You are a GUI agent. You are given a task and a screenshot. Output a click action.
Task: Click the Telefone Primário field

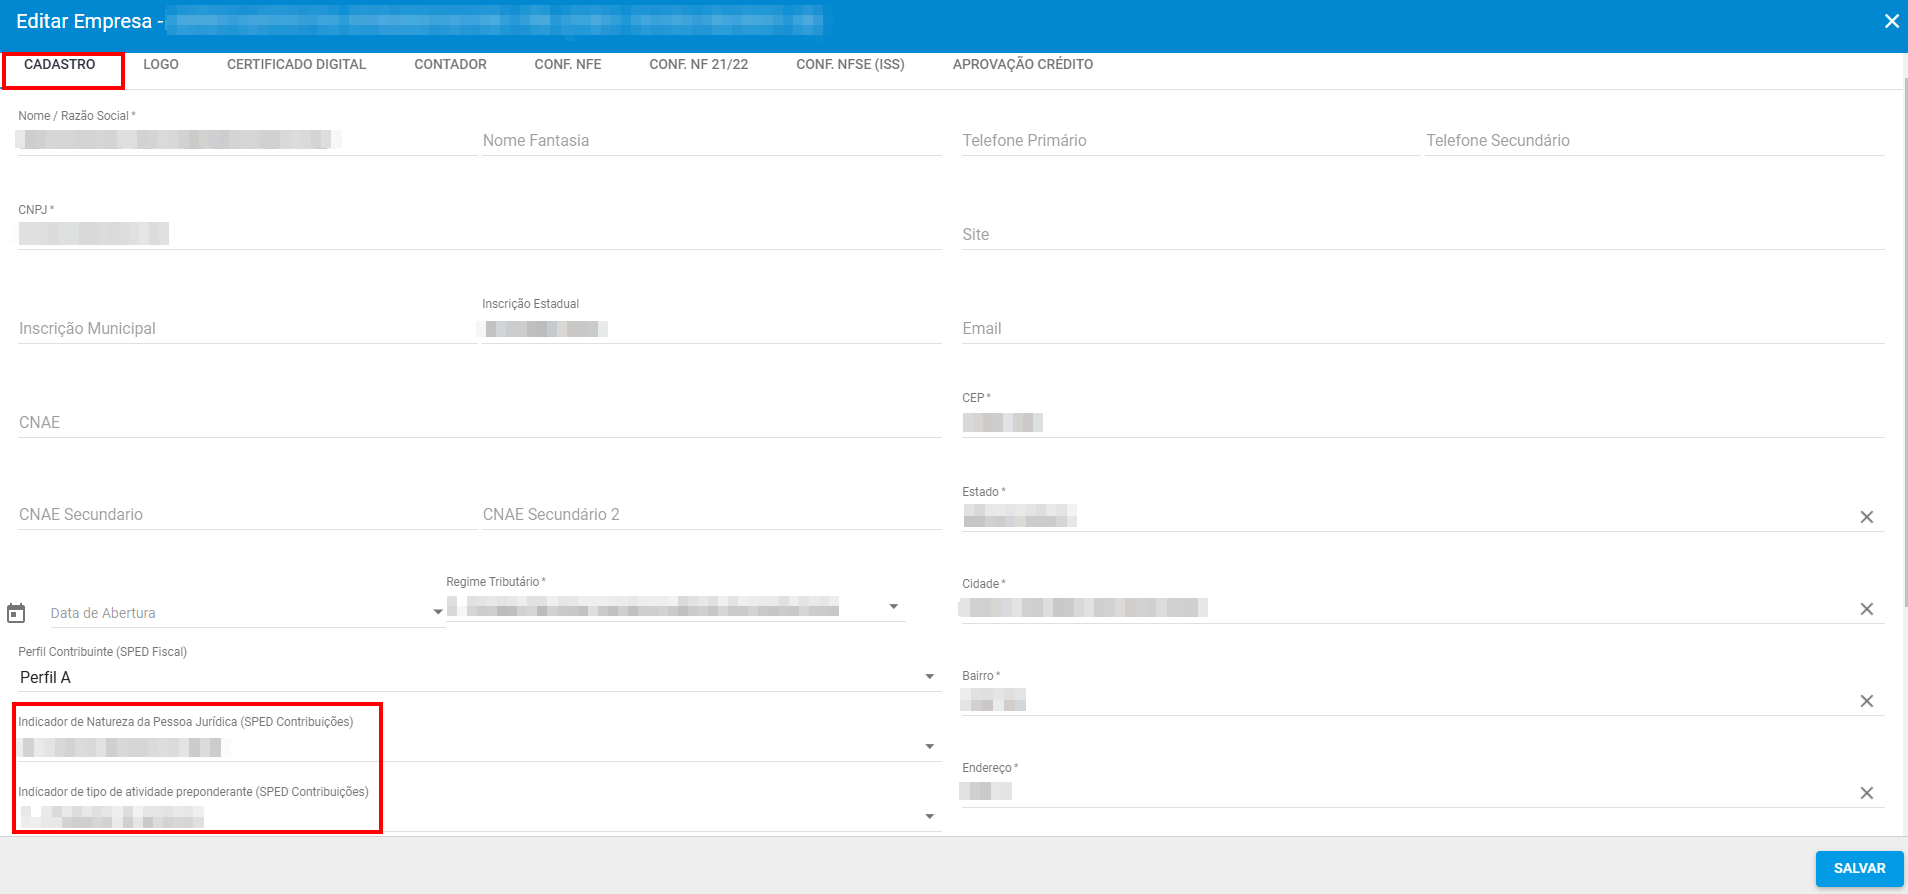pos(1190,141)
